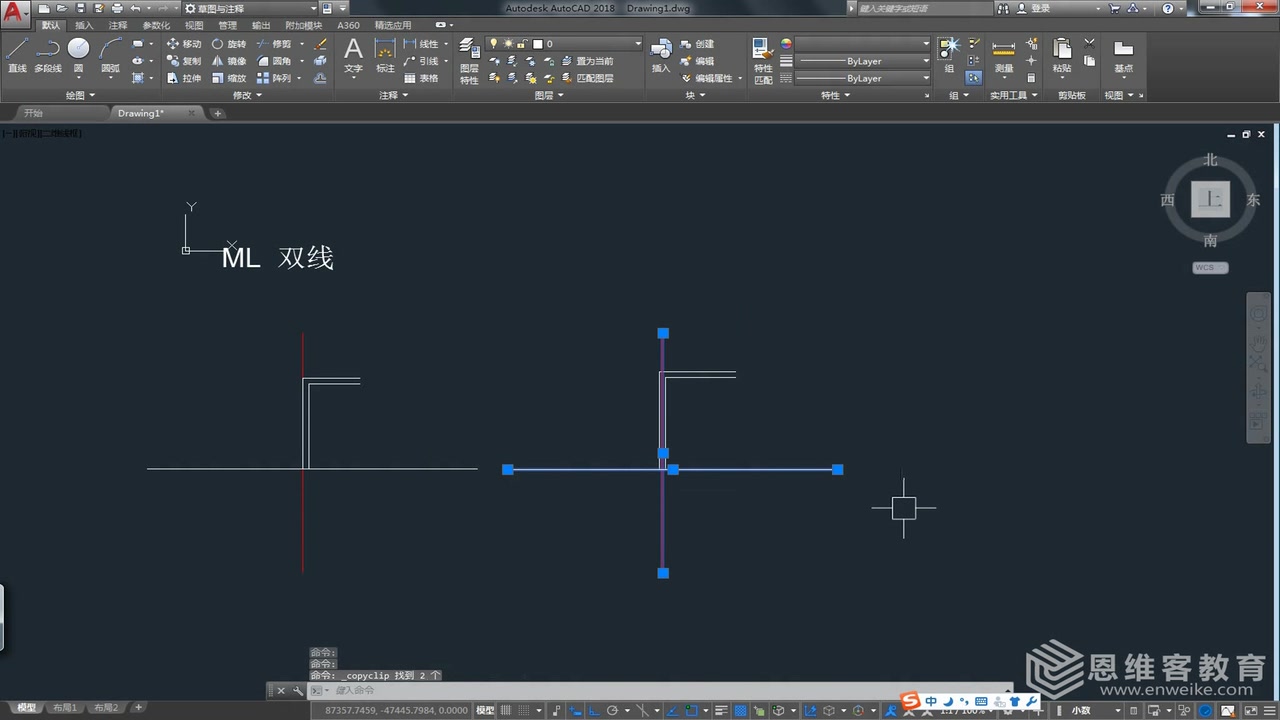Open the ByLayer linetype dropdown
Image resolution: width=1280 pixels, height=720 pixels.
(864, 78)
